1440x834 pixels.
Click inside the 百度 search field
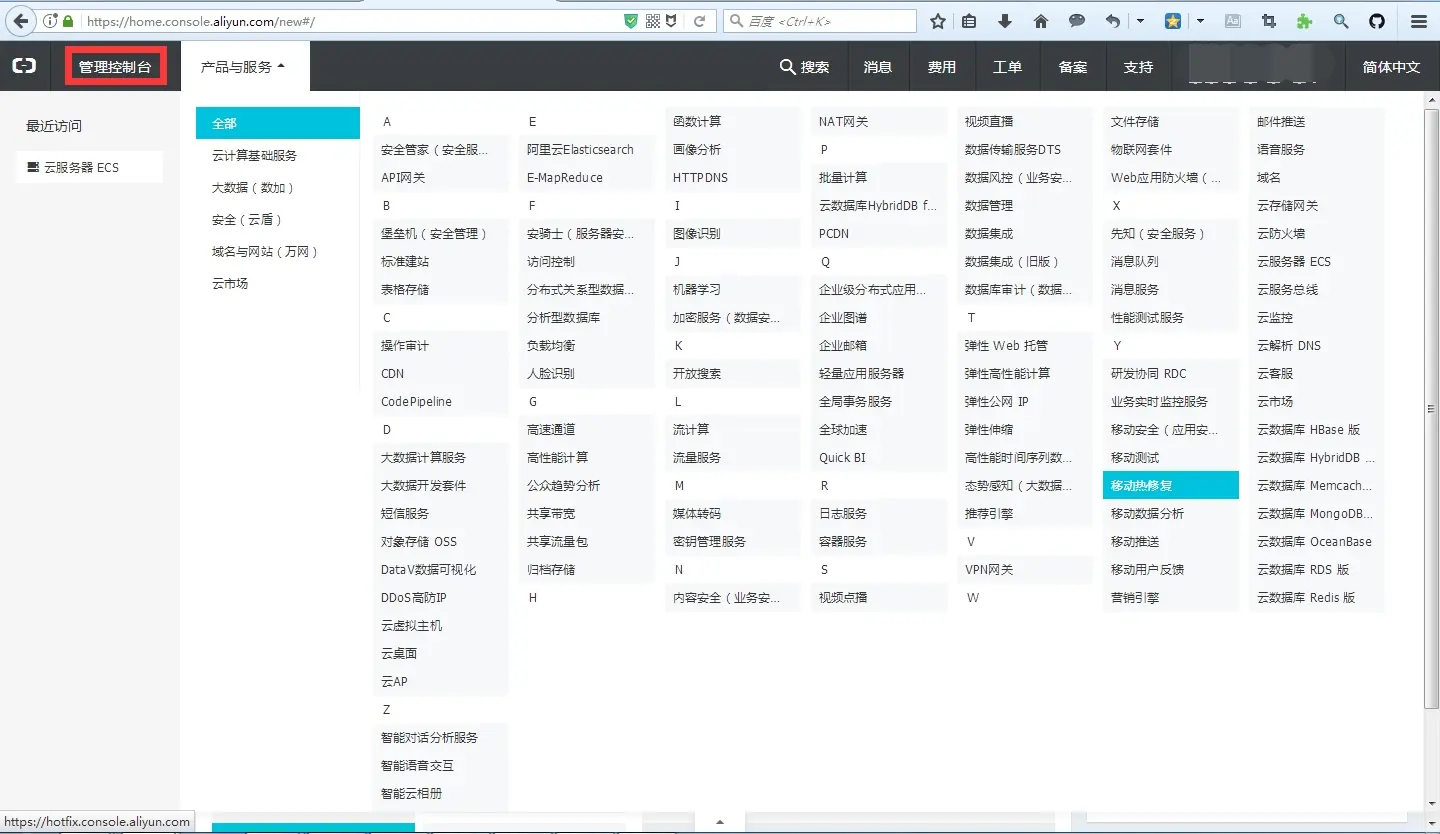tap(820, 20)
